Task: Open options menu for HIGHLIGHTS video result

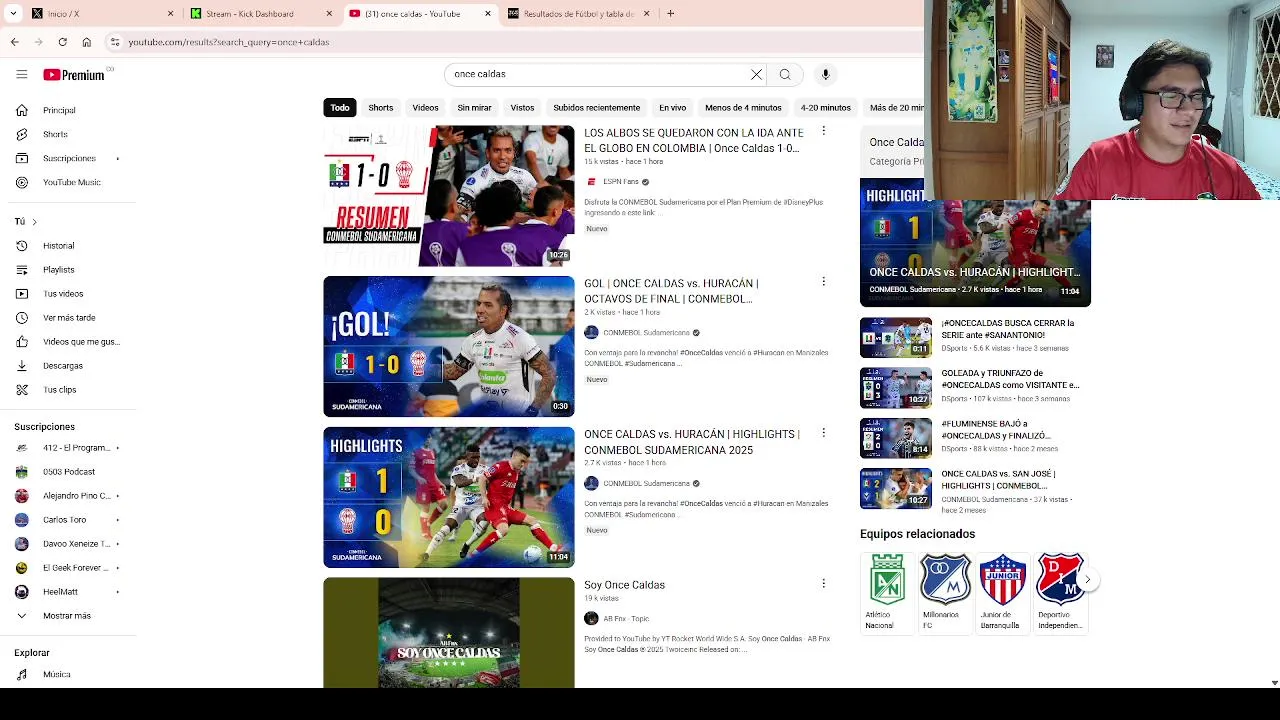Action: click(x=823, y=433)
